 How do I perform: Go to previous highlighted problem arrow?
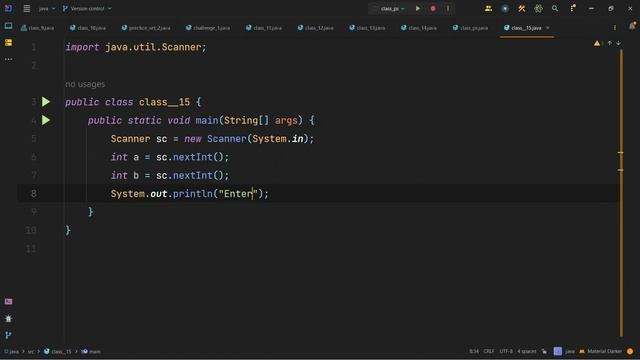609,43
